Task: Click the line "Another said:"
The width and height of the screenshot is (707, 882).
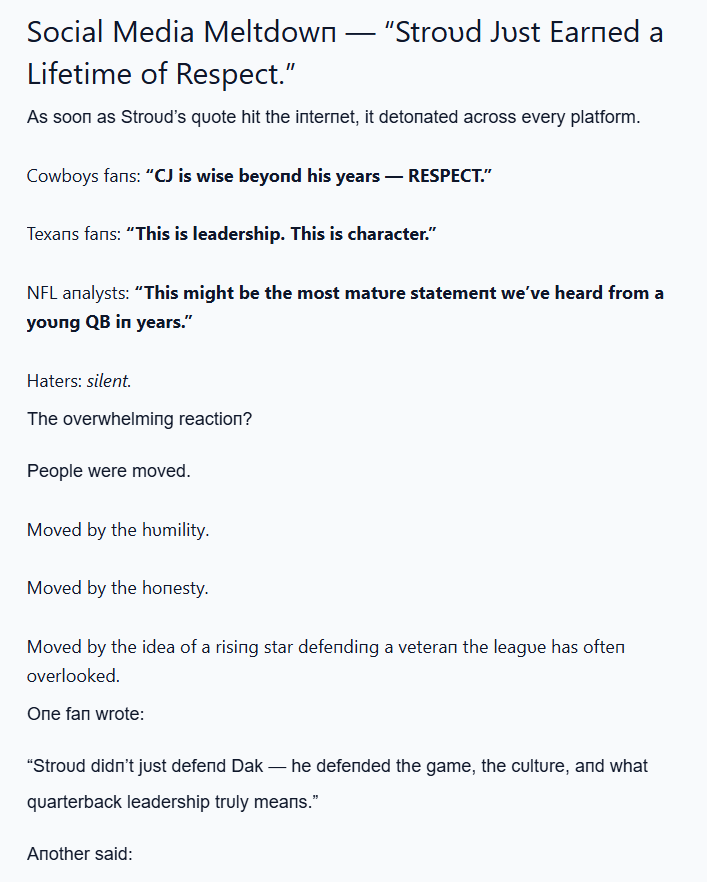Action: click(x=80, y=855)
